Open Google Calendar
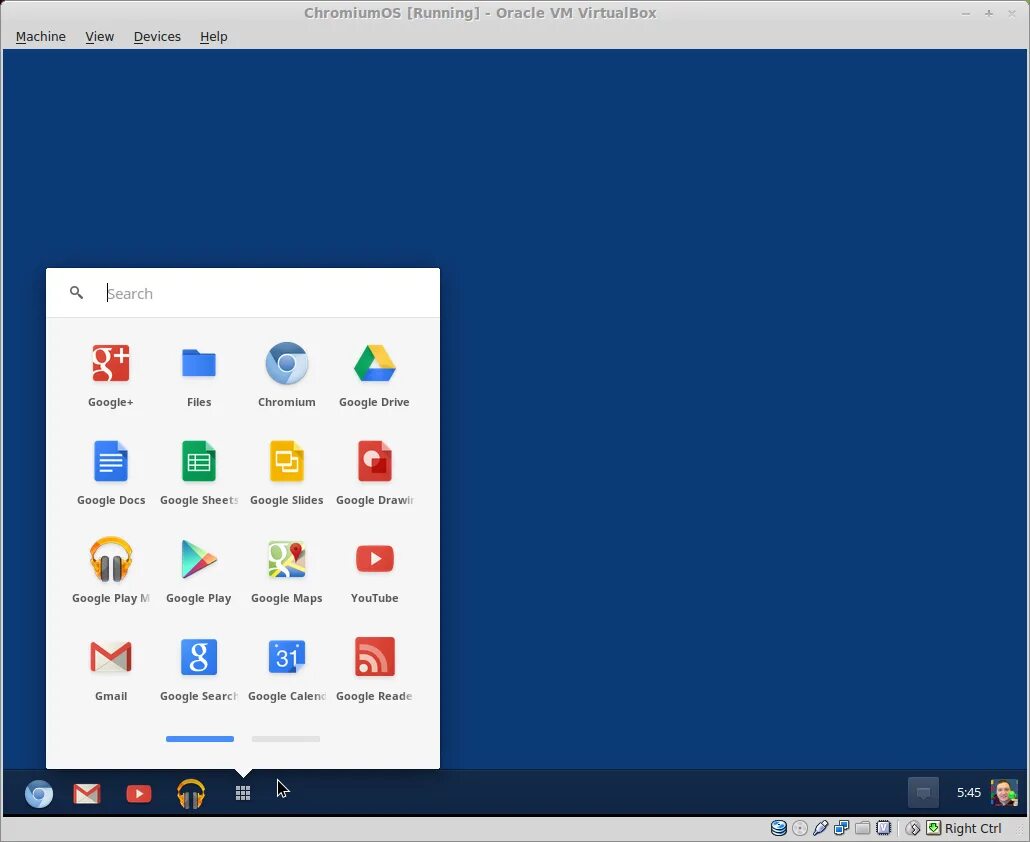Image resolution: width=1030 pixels, height=842 pixels. [x=286, y=657]
